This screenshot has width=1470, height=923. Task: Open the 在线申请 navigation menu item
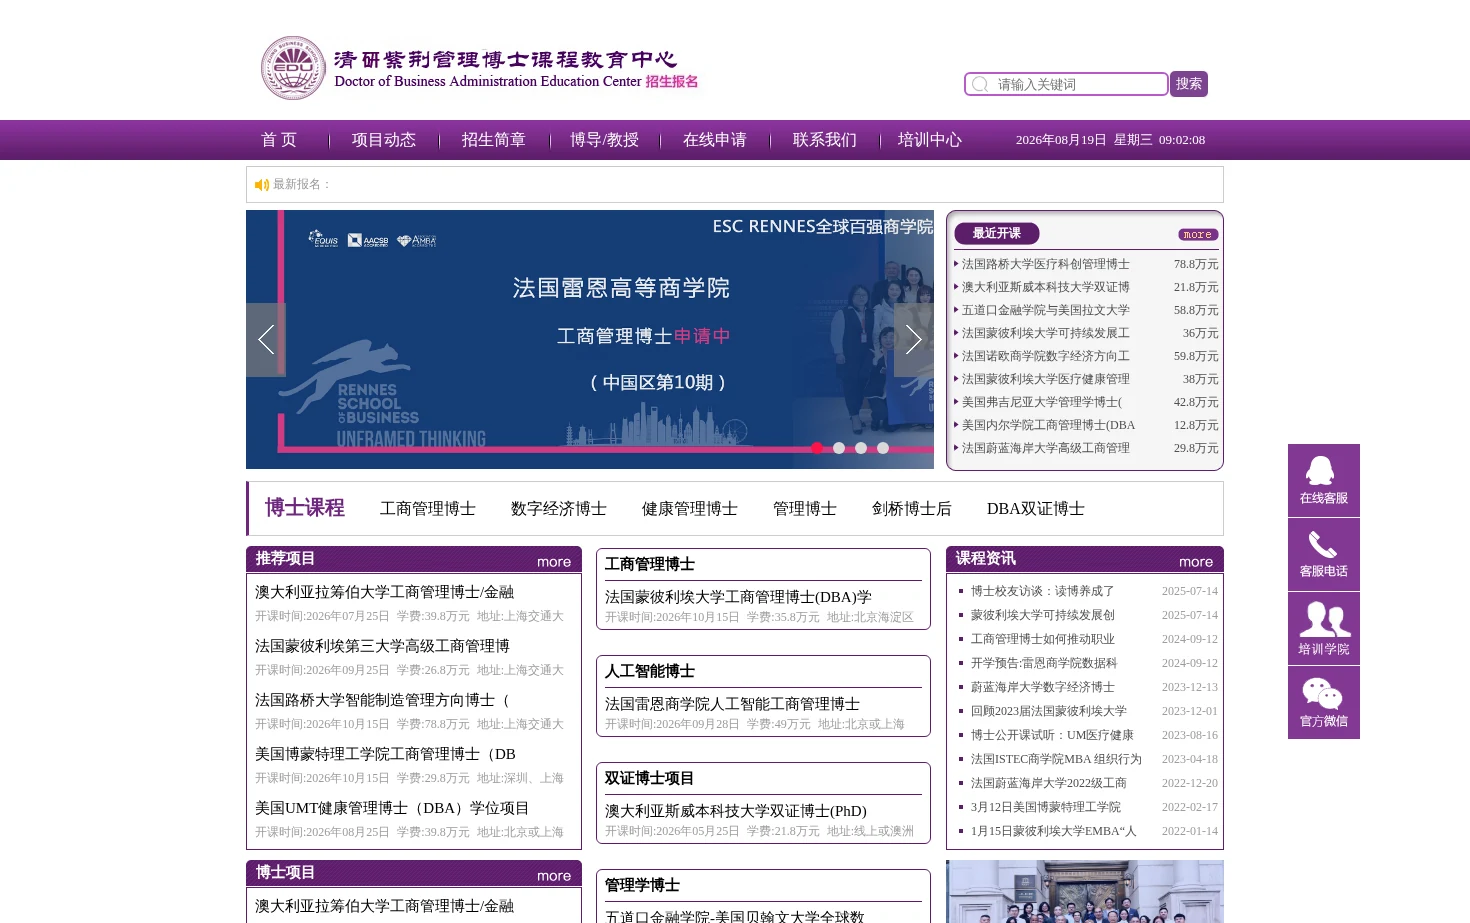[715, 140]
